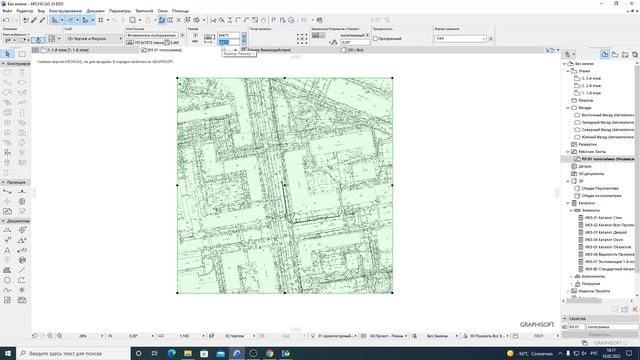Click the rotation angle input field
The image size is (640, 360).
pyautogui.click(x=354, y=42)
